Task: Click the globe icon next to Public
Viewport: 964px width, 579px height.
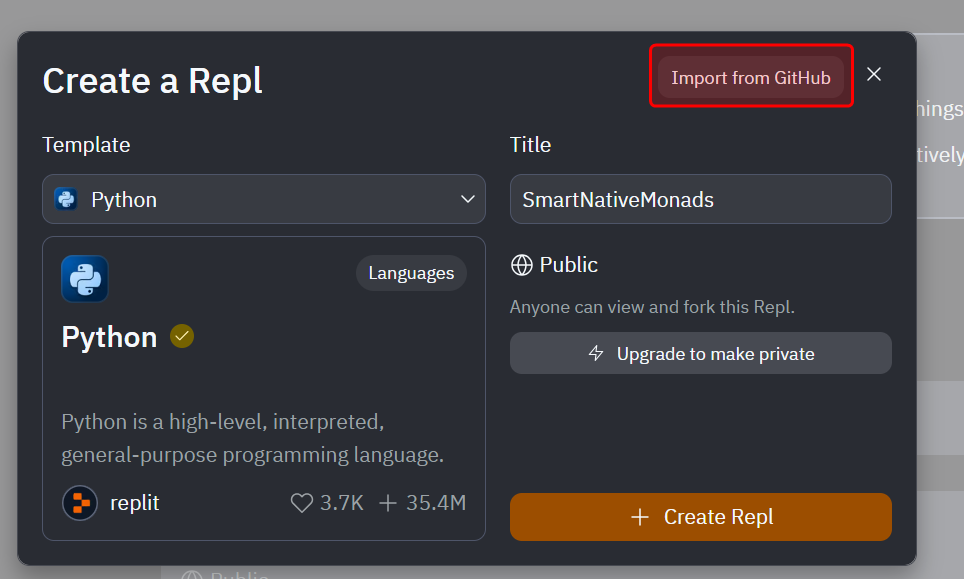Action: pos(521,265)
